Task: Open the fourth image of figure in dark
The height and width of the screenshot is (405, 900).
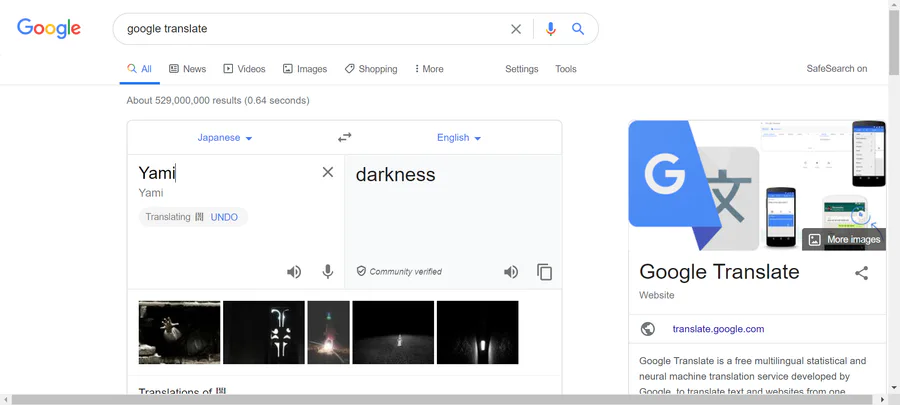Action: point(393,332)
